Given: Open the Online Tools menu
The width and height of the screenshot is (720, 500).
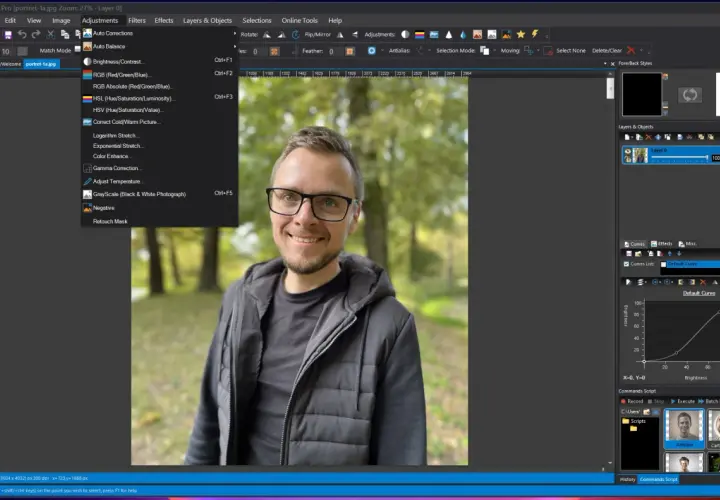Looking at the screenshot, I should pos(299,20).
